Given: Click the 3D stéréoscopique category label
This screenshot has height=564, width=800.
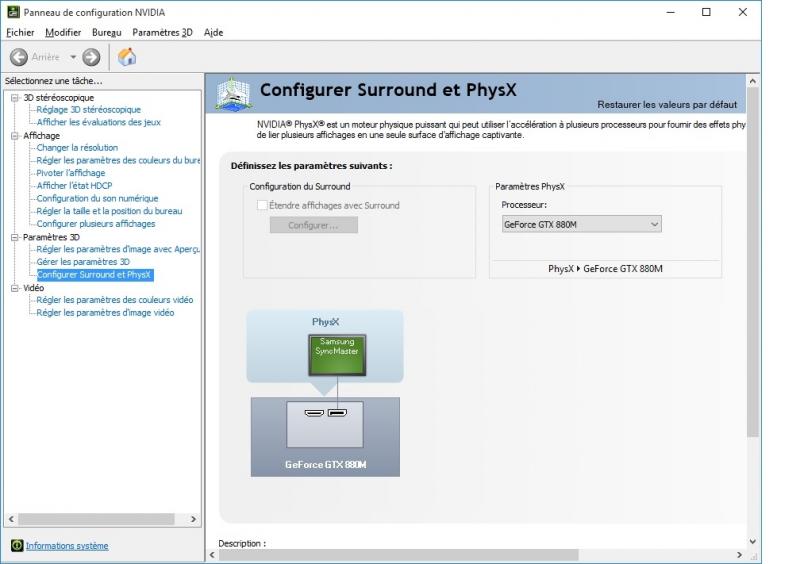Looking at the screenshot, I should pos(59,97).
